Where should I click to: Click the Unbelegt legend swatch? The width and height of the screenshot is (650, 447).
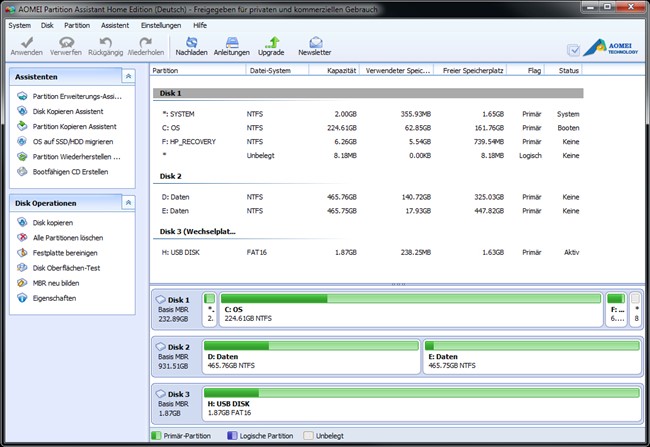click(308, 435)
